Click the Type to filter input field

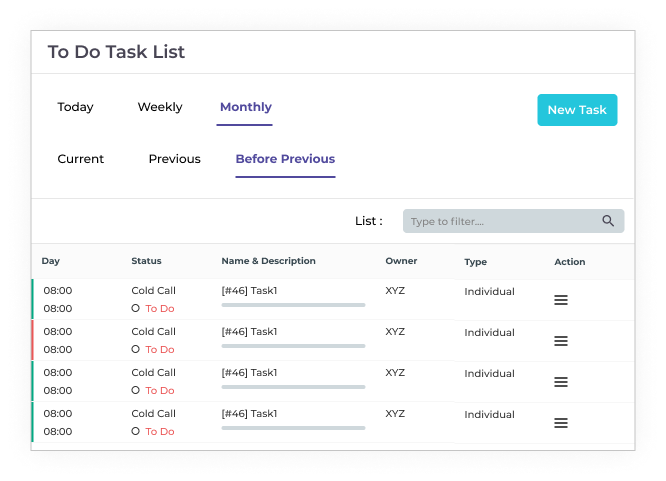pyautogui.click(x=500, y=221)
